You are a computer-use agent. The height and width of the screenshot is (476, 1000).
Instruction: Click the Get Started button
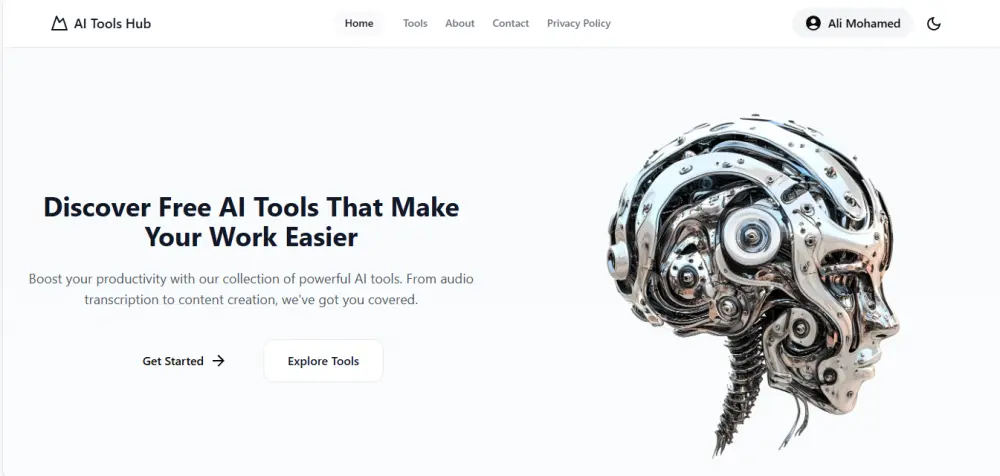[184, 361]
